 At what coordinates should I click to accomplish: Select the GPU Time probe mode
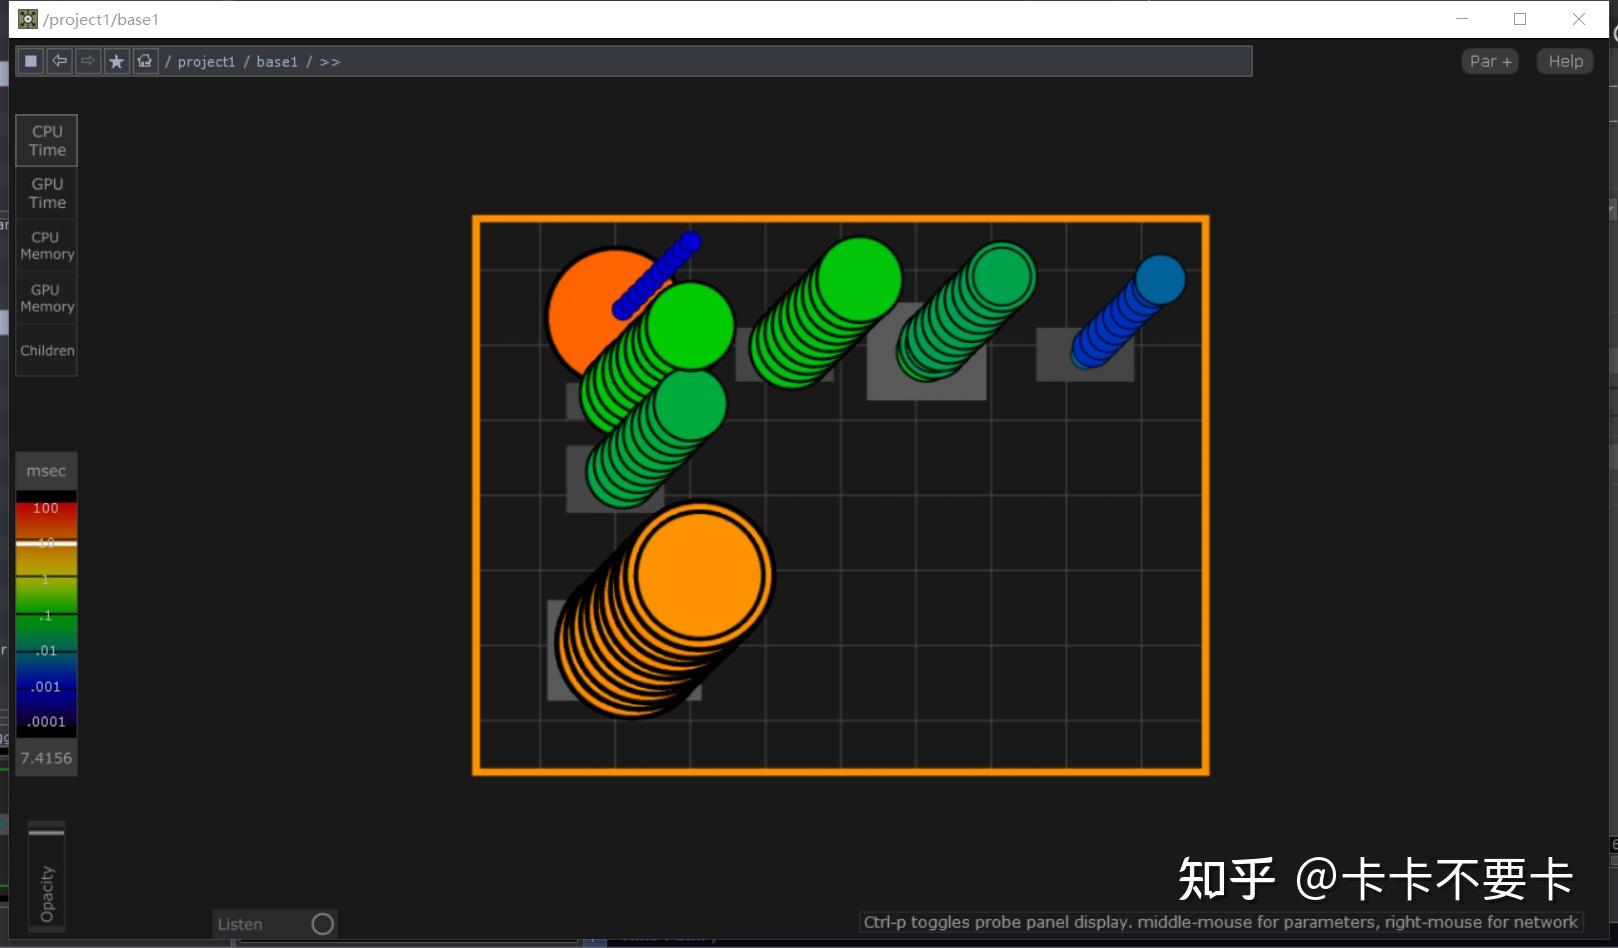(46, 192)
